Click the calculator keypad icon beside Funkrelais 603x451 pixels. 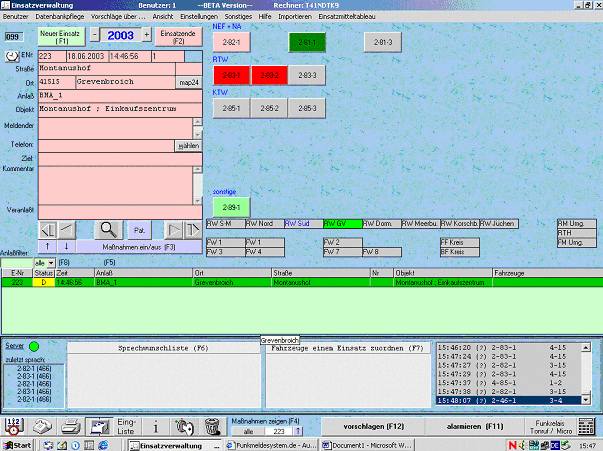point(588,425)
